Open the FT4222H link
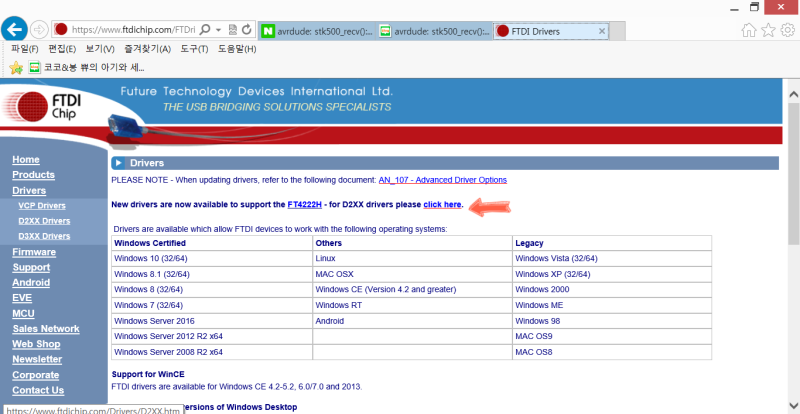 pyautogui.click(x=305, y=205)
